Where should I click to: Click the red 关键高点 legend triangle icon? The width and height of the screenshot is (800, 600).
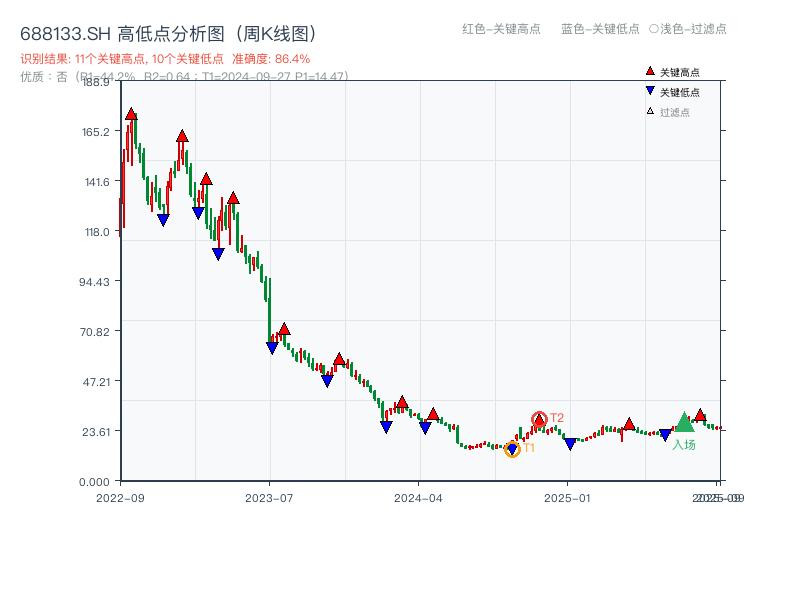pos(650,71)
